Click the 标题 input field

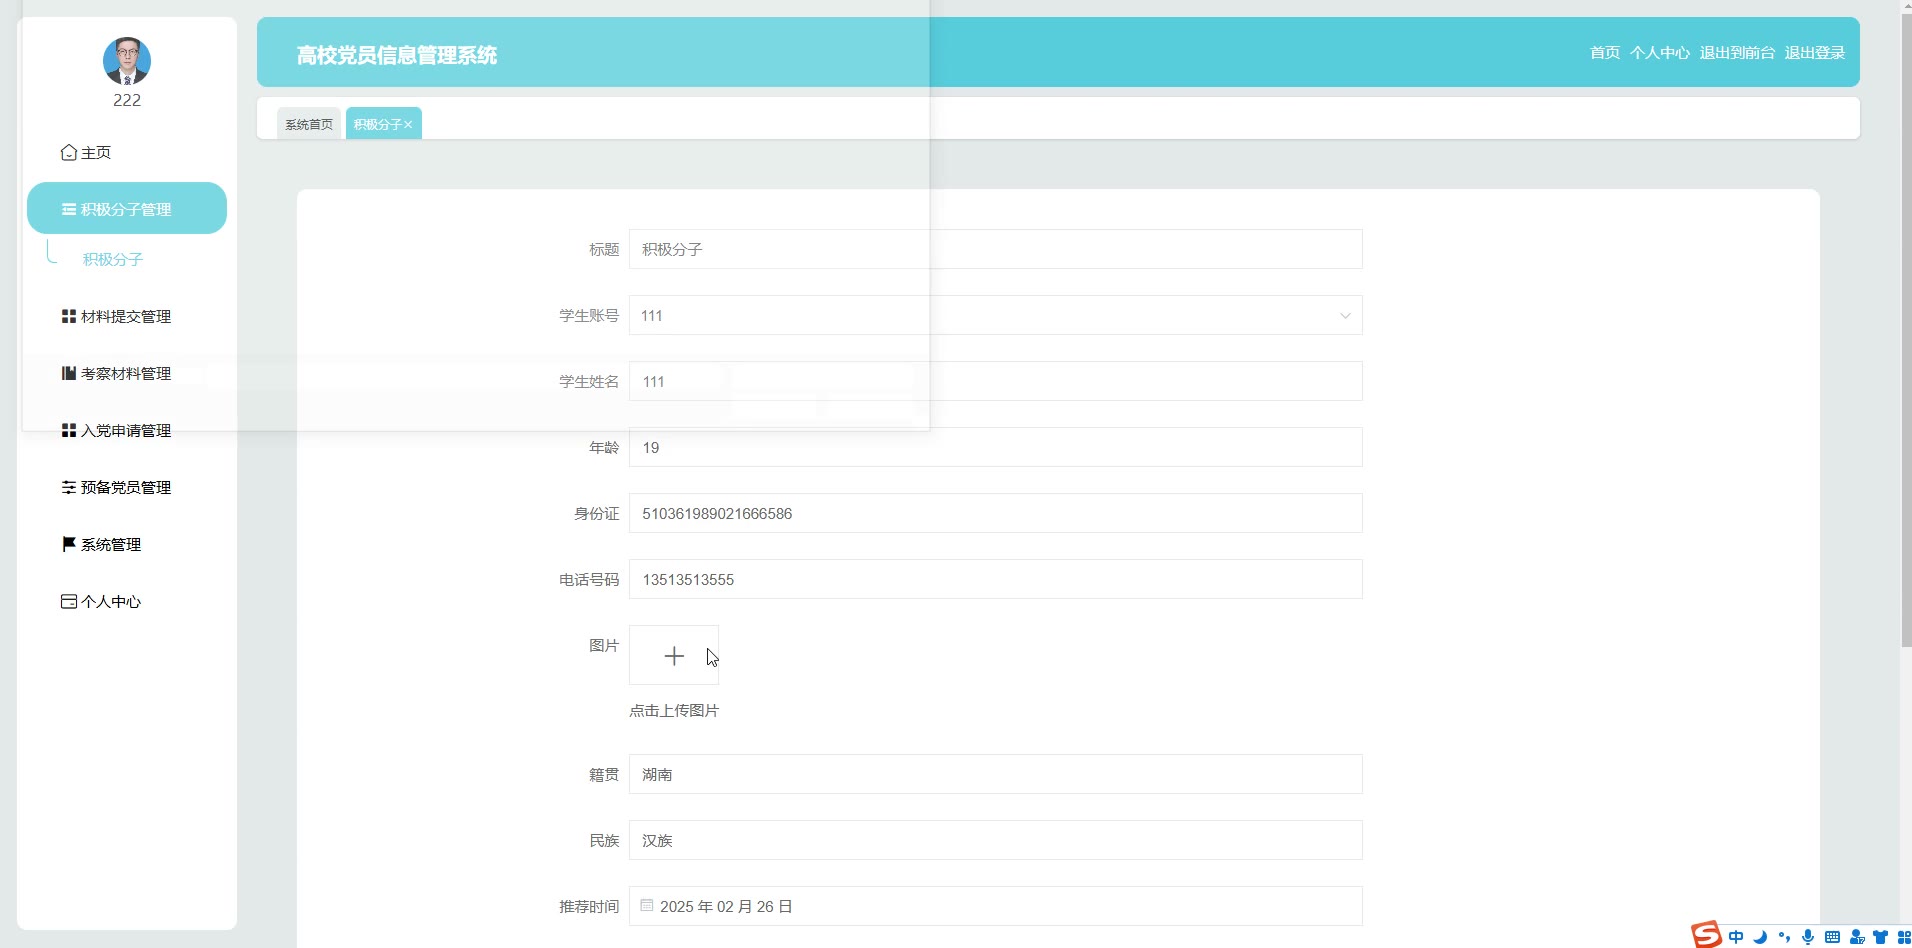995,249
